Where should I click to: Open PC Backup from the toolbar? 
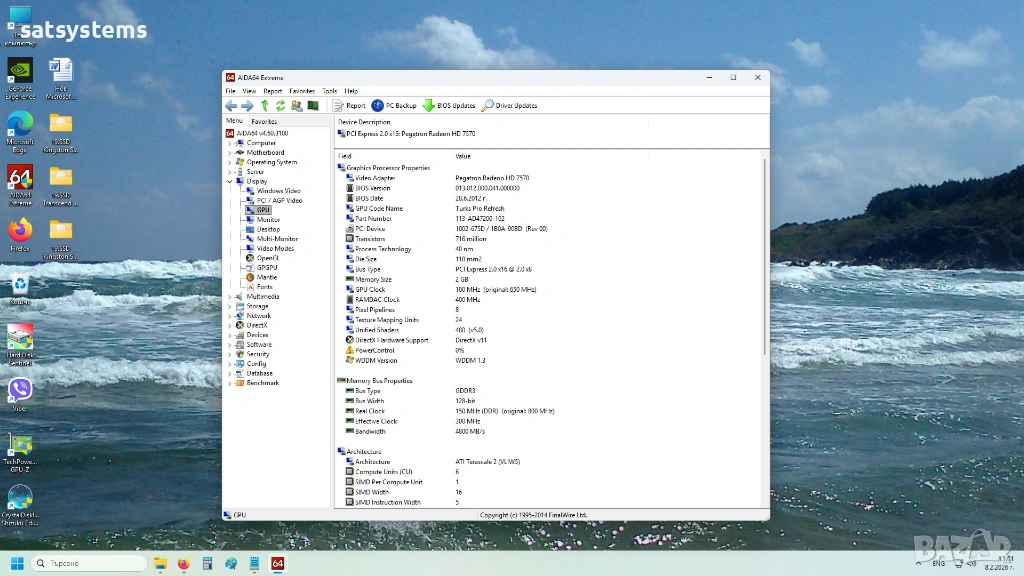[394, 105]
